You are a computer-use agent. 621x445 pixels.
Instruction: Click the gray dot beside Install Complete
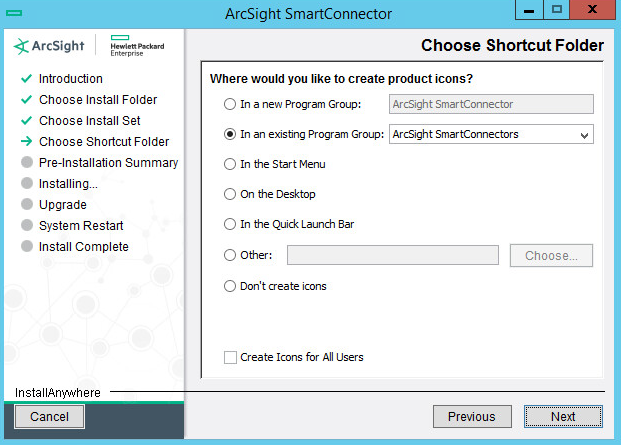click(27, 246)
